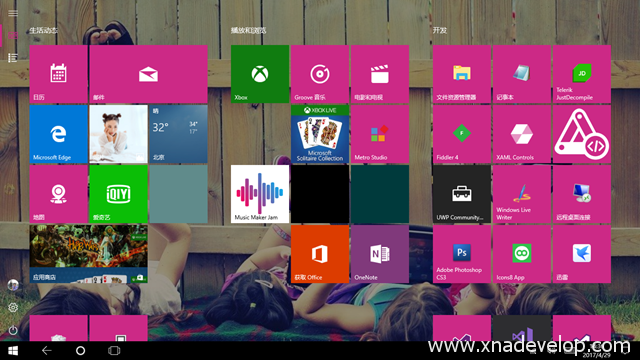Click the Back arrow on the taskbar
The width and height of the screenshot is (640, 360).
47,351
